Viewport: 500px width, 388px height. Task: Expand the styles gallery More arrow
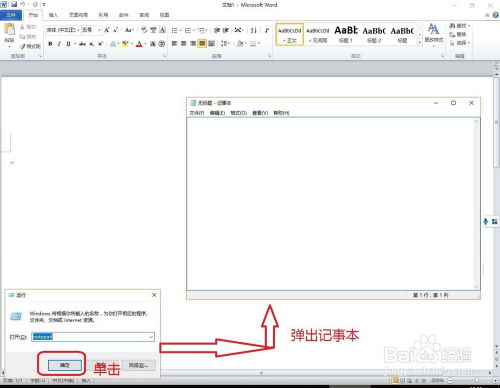pos(420,42)
